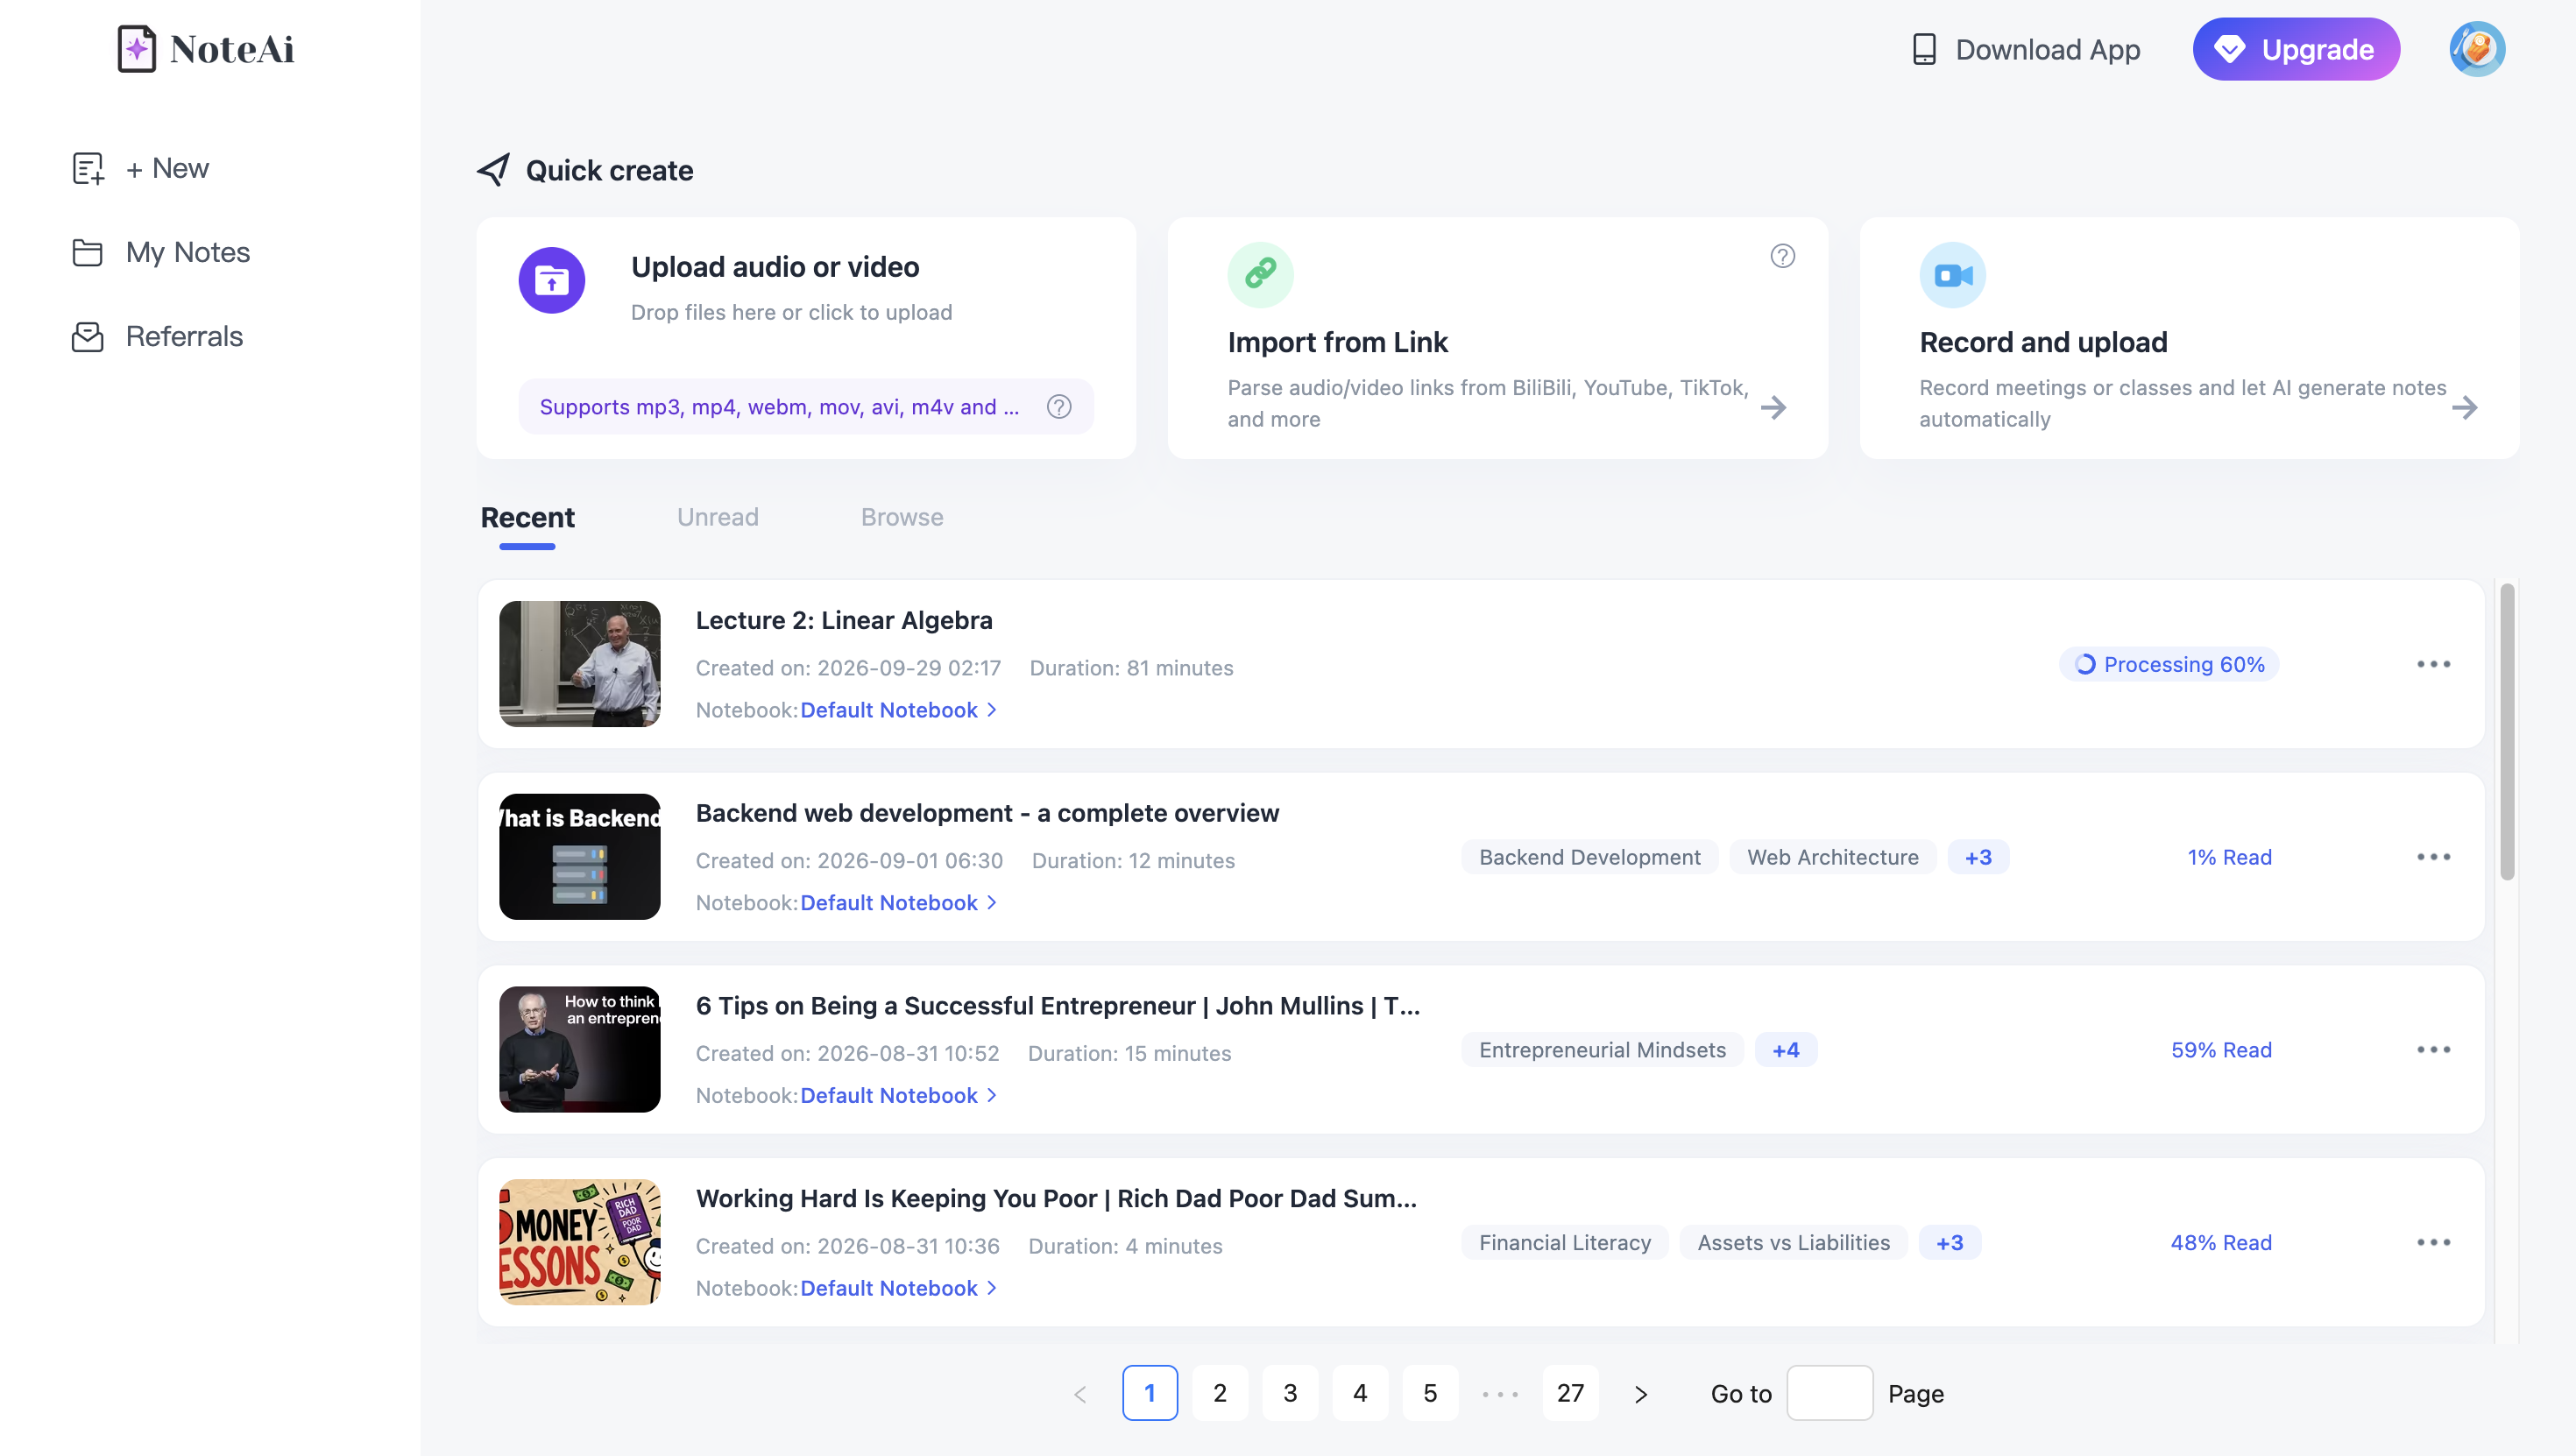2576x1456 pixels.
Task: Click the purple upload folder icon
Action: tap(552, 280)
